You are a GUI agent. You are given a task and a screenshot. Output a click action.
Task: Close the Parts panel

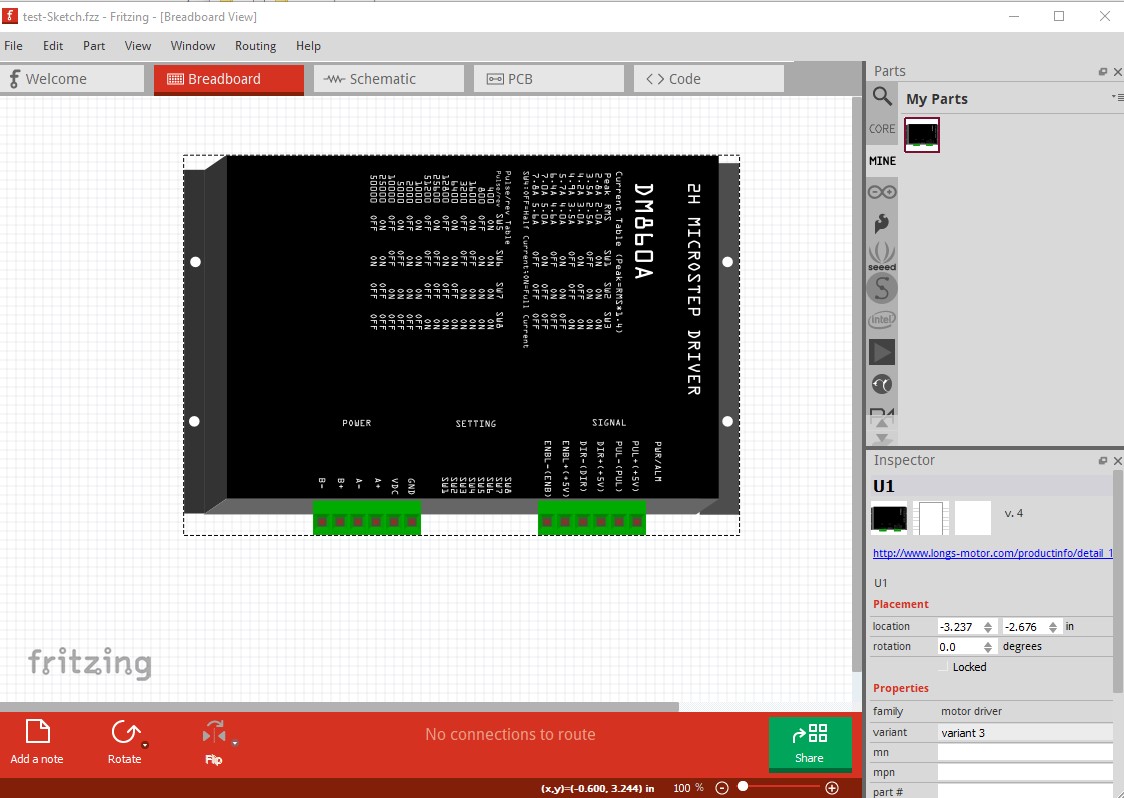coord(1117,72)
